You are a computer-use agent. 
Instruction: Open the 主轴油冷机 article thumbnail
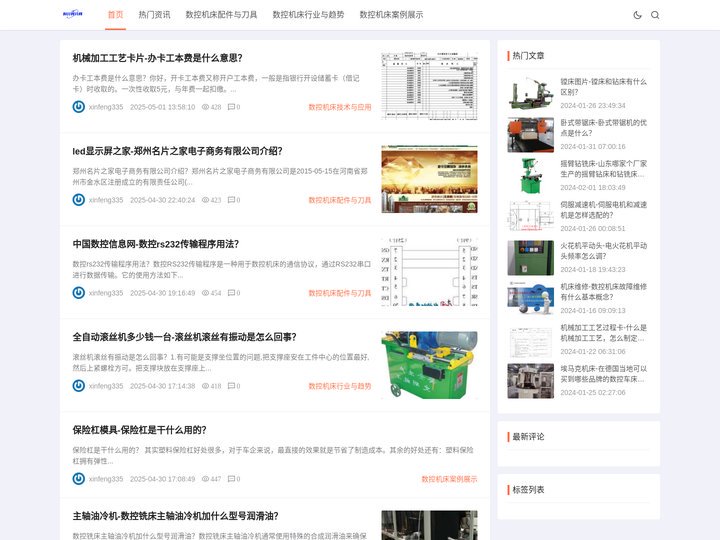point(429,525)
